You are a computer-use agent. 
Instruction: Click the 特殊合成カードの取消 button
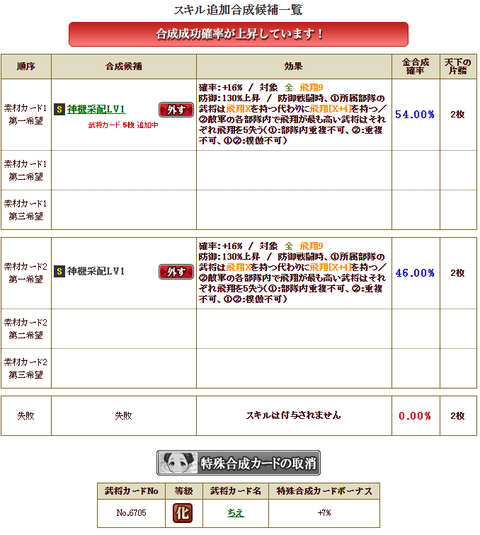pos(238,463)
